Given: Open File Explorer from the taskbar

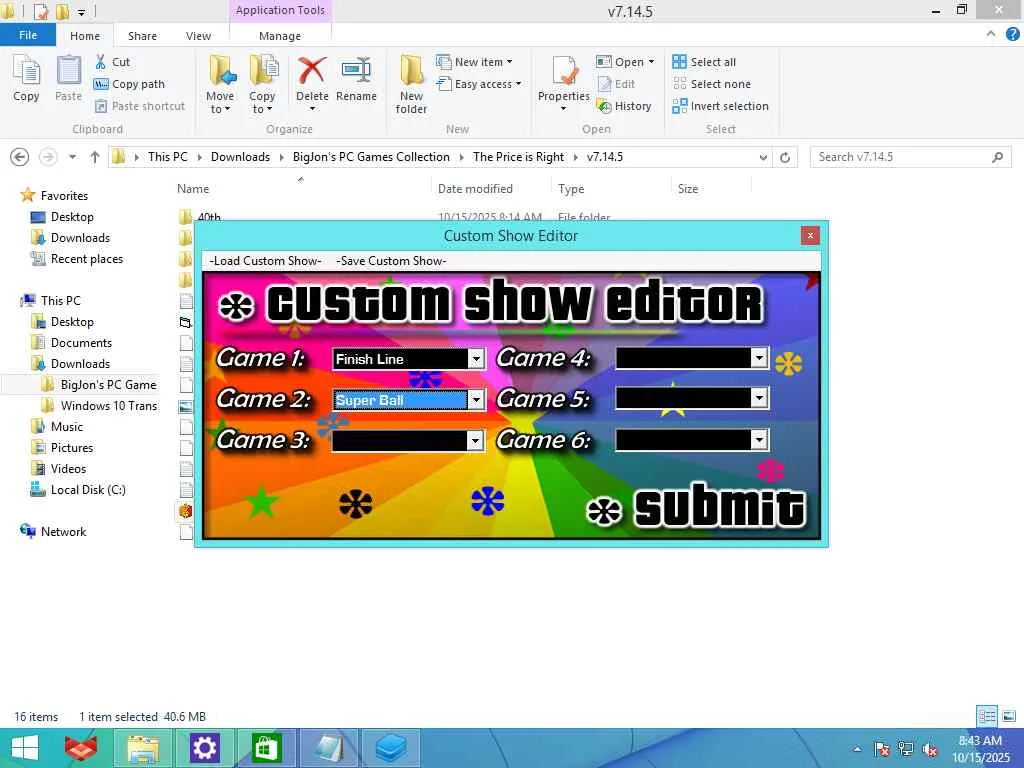Looking at the screenshot, I should [x=143, y=748].
